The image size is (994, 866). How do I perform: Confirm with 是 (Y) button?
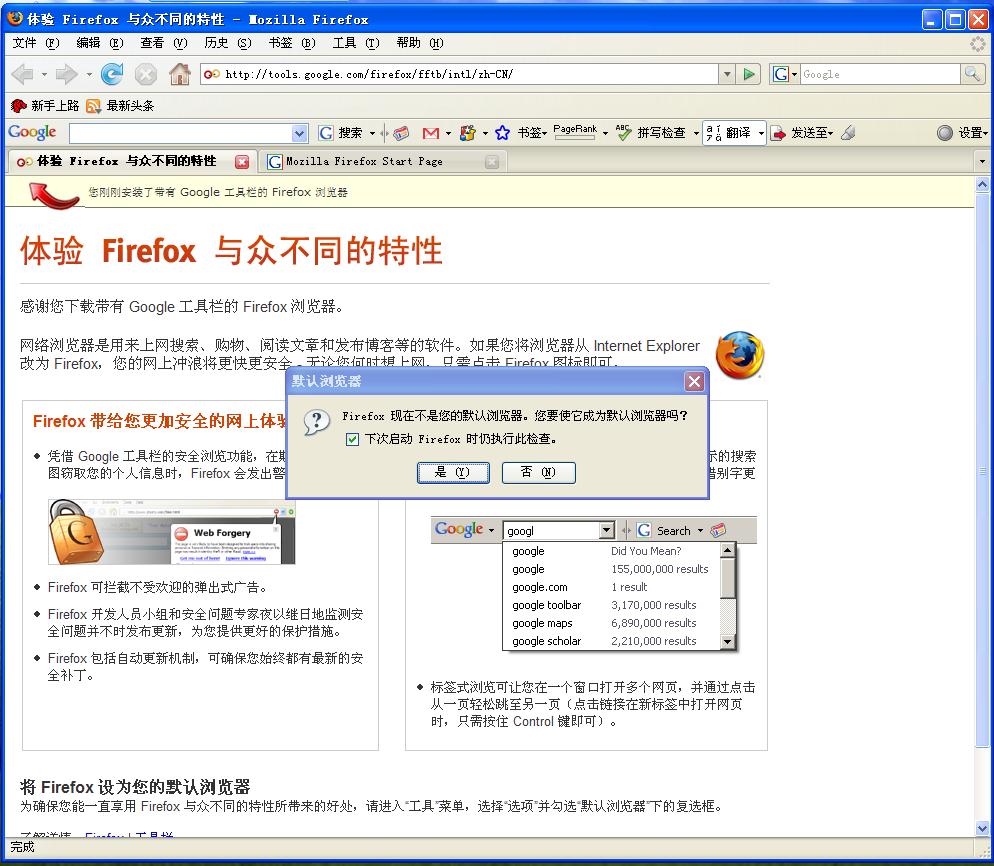point(453,473)
